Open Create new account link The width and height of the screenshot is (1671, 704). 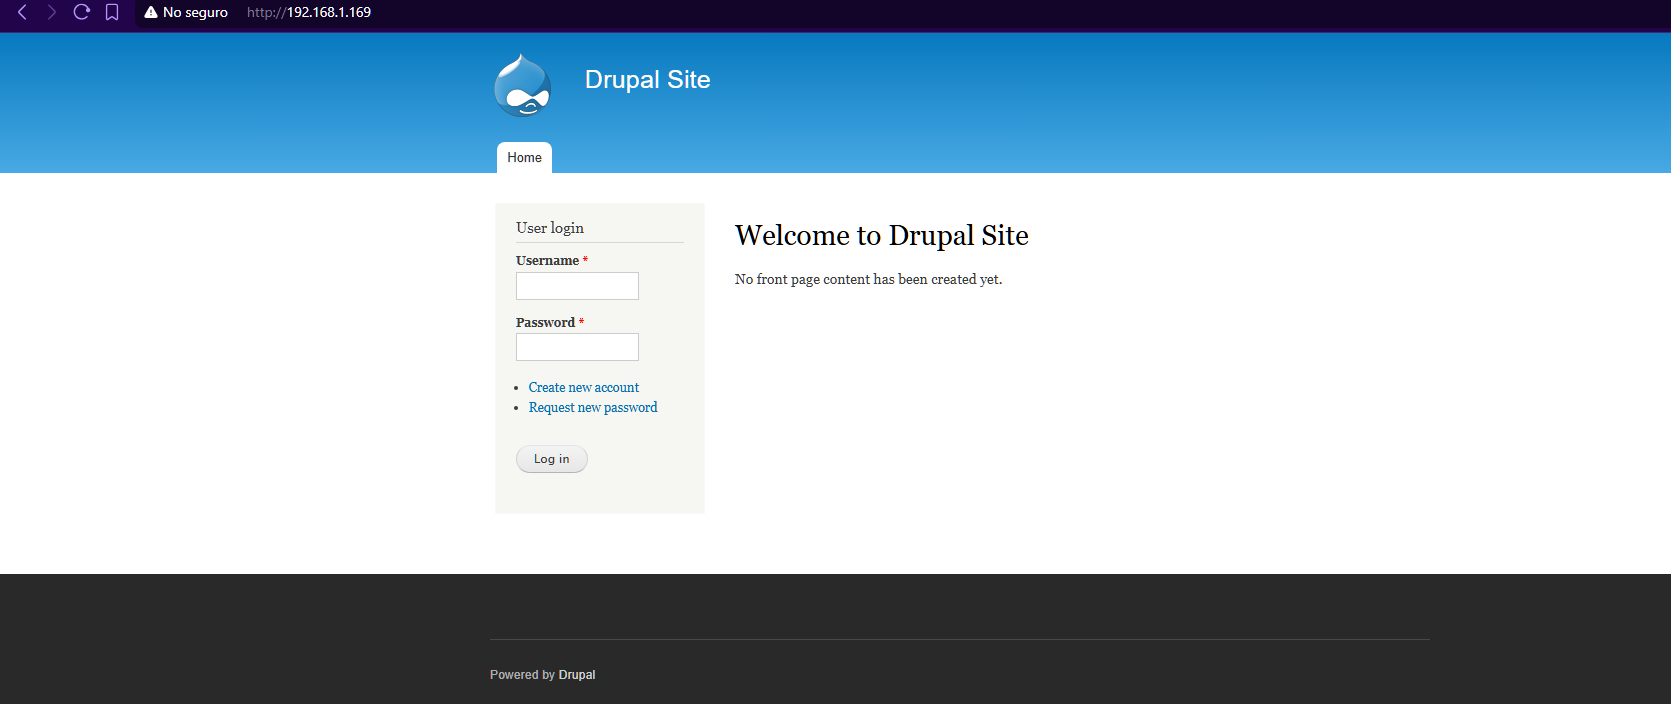[x=584, y=387]
